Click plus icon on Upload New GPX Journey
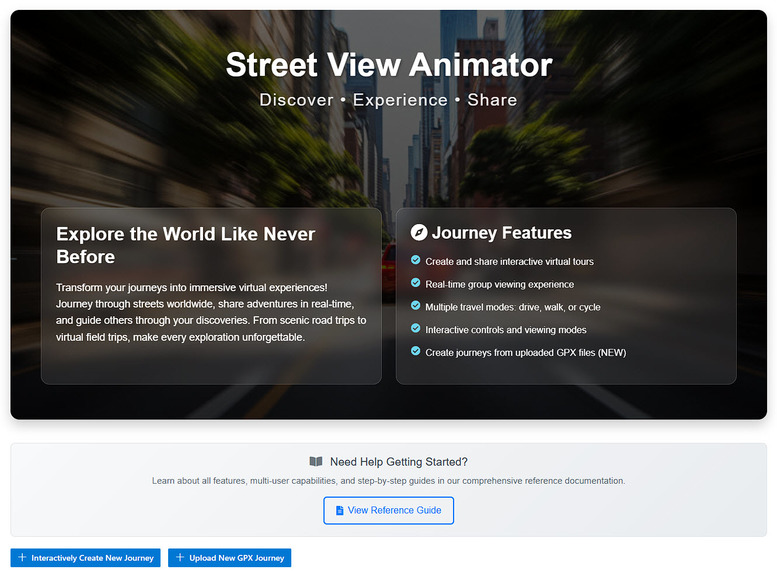This screenshot has height=573, width=777. point(180,558)
